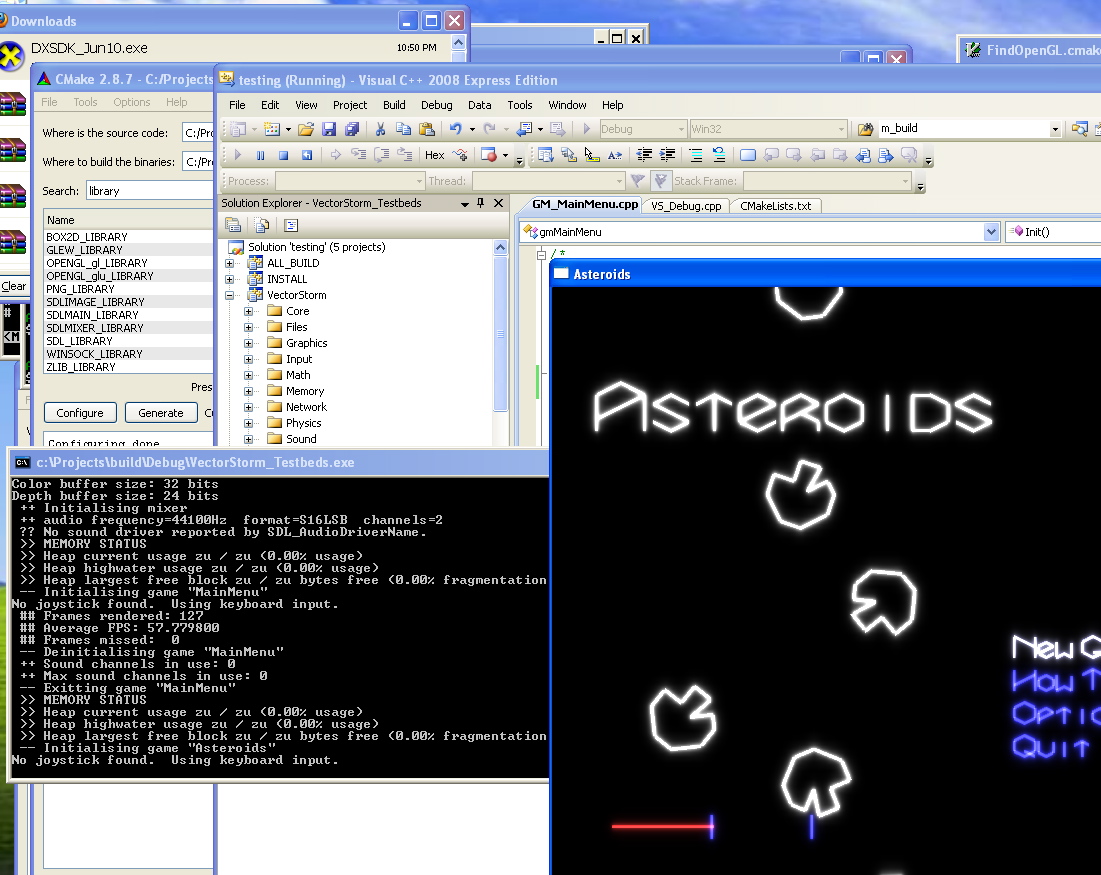Open Properties icon in Solution Explorer toolbar
Viewport: 1101px width, 875px height.
(233, 225)
